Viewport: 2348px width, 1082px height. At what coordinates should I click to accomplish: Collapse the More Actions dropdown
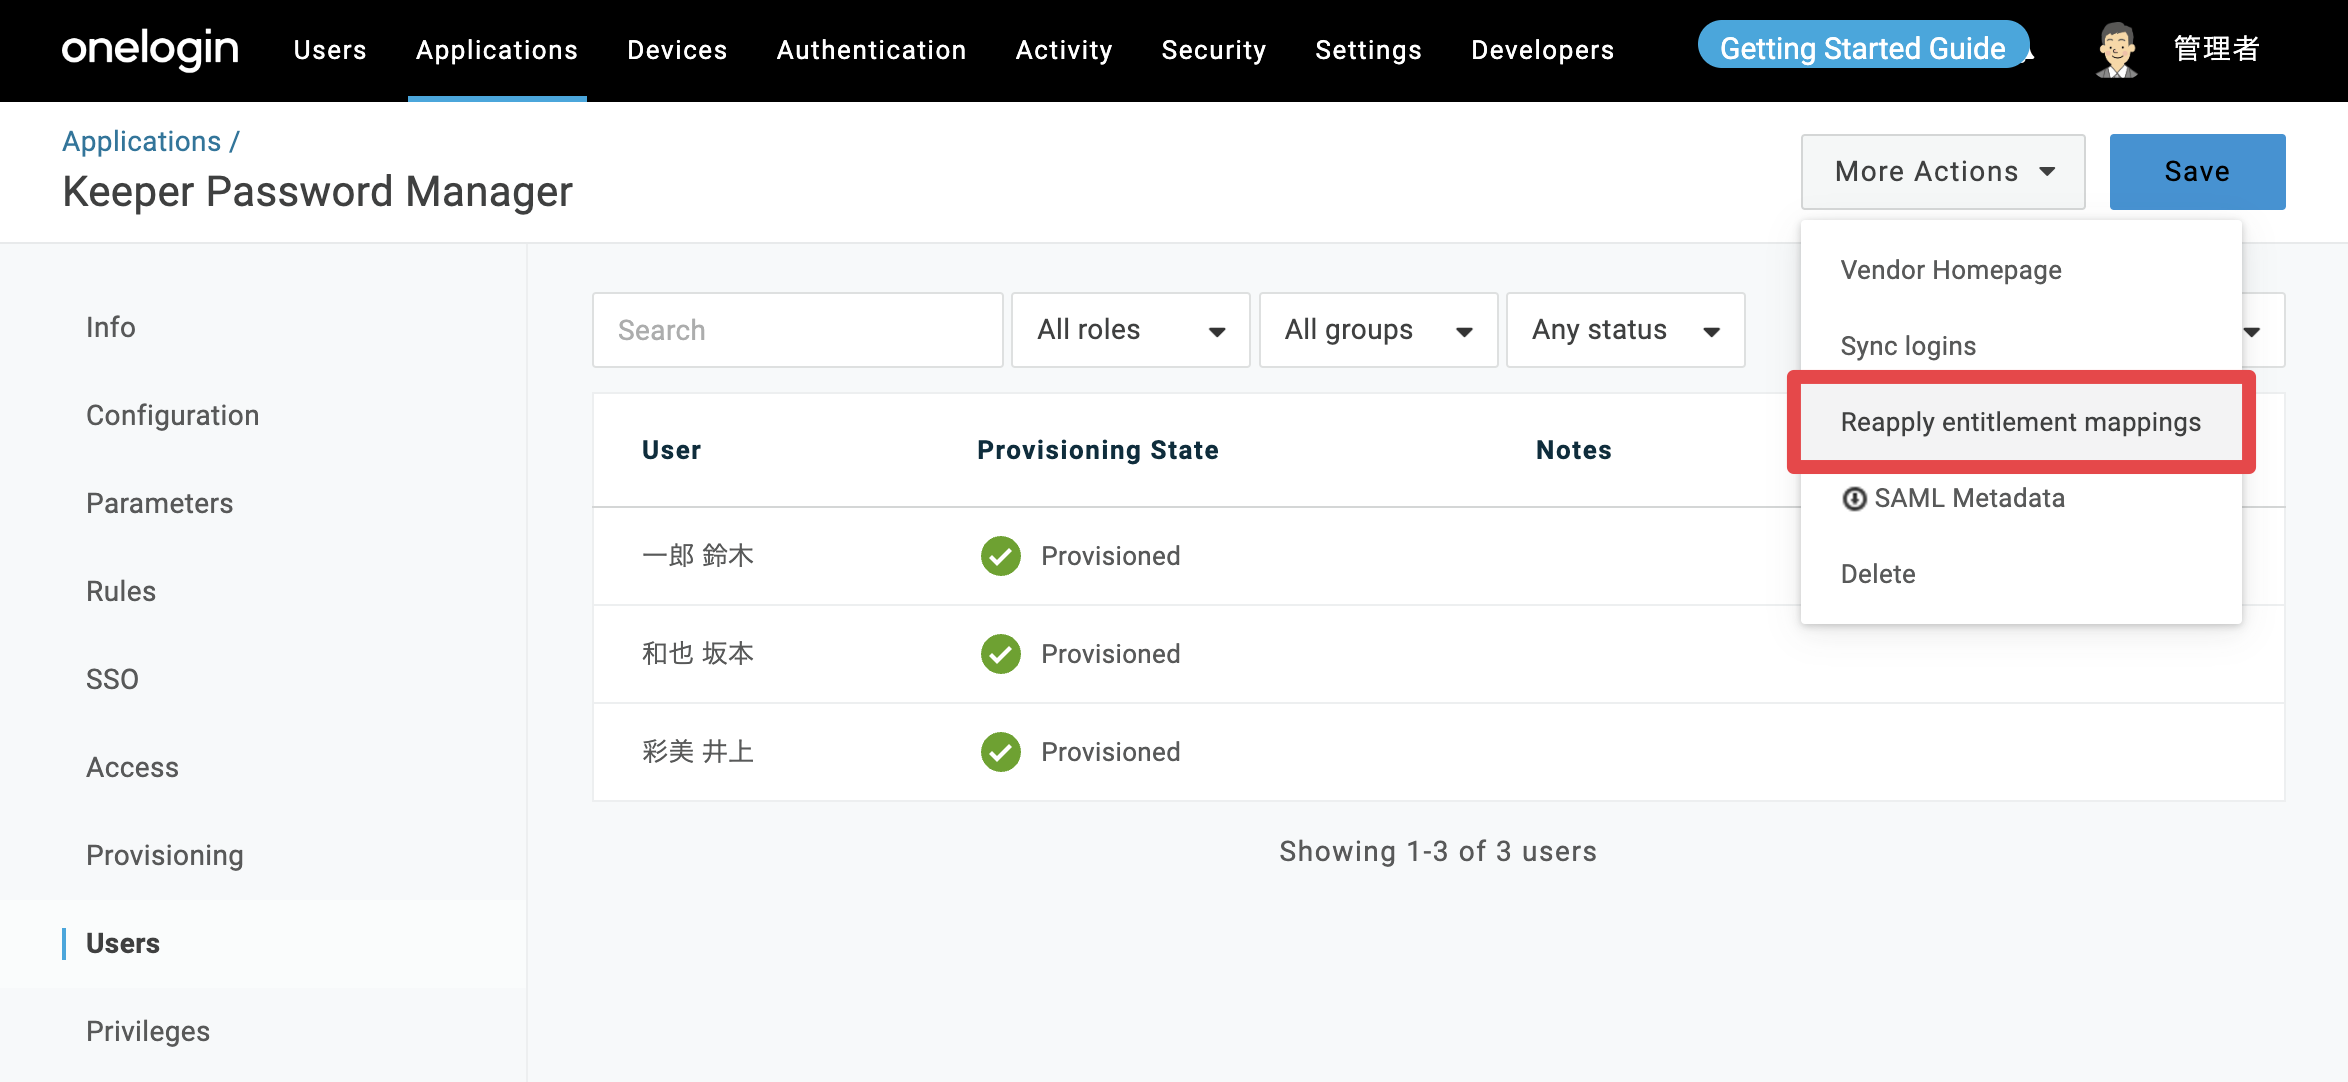(x=1943, y=172)
